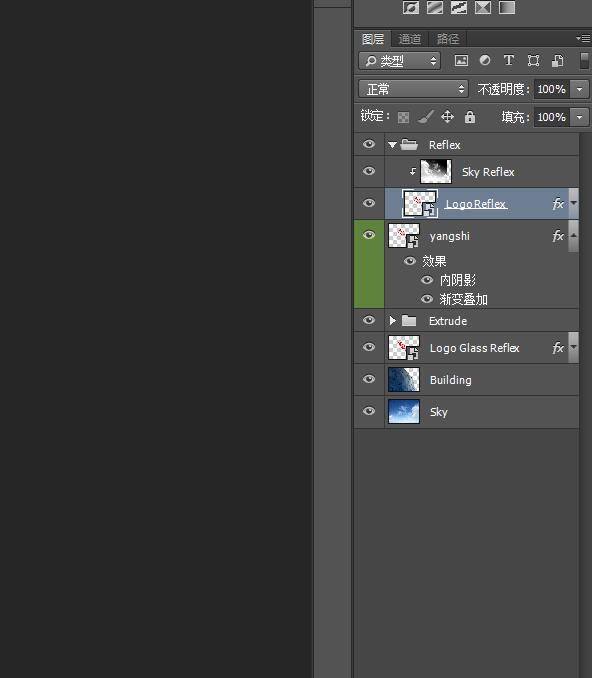The image size is (592, 678).
Task: Hide the LogoReflex layer
Action: [x=369, y=203]
